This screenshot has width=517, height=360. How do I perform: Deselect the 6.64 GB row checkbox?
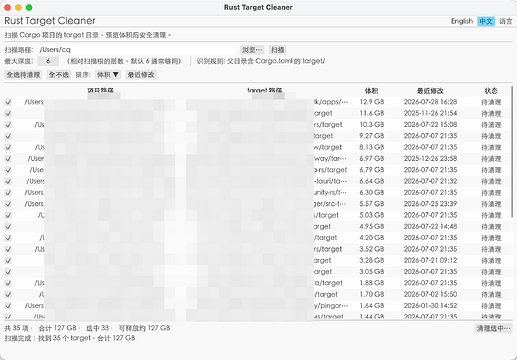point(8,181)
